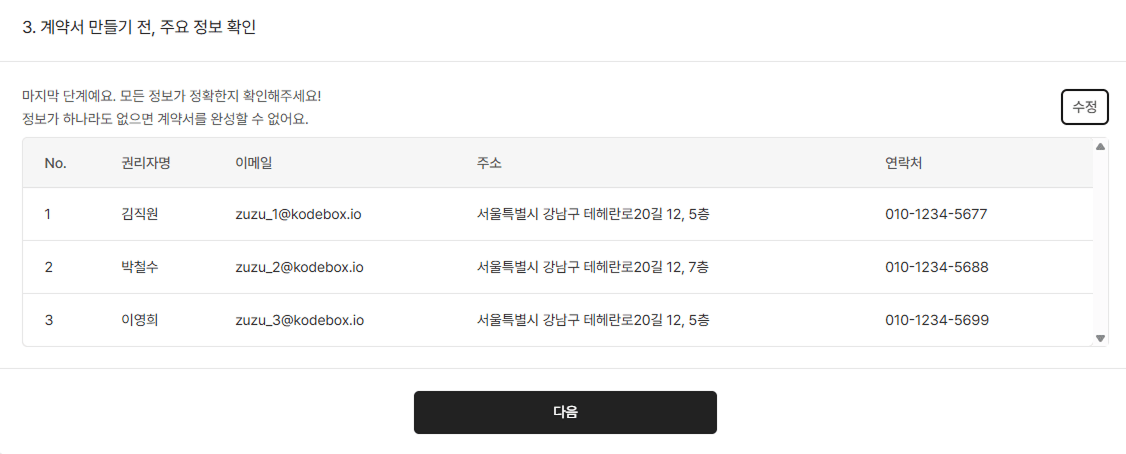Click the table scrollbar up arrow
Image resolution: width=1126 pixels, height=454 pixels.
click(1101, 147)
